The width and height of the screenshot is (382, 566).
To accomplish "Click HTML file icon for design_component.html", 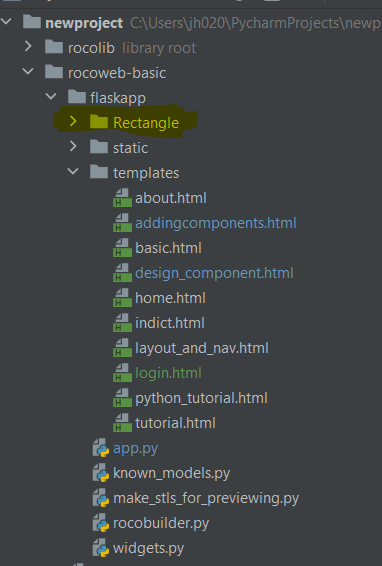I will pyautogui.click(x=122, y=273).
